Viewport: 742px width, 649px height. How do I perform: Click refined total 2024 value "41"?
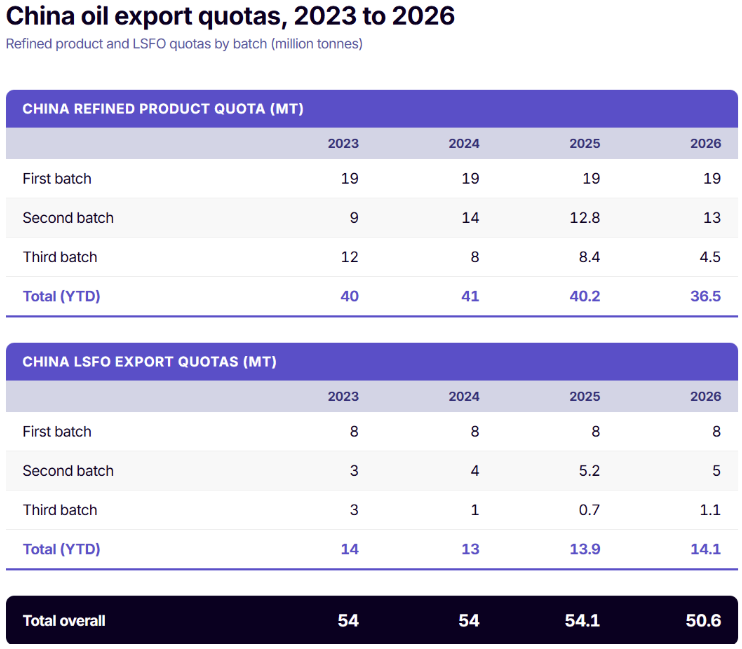coord(470,296)
